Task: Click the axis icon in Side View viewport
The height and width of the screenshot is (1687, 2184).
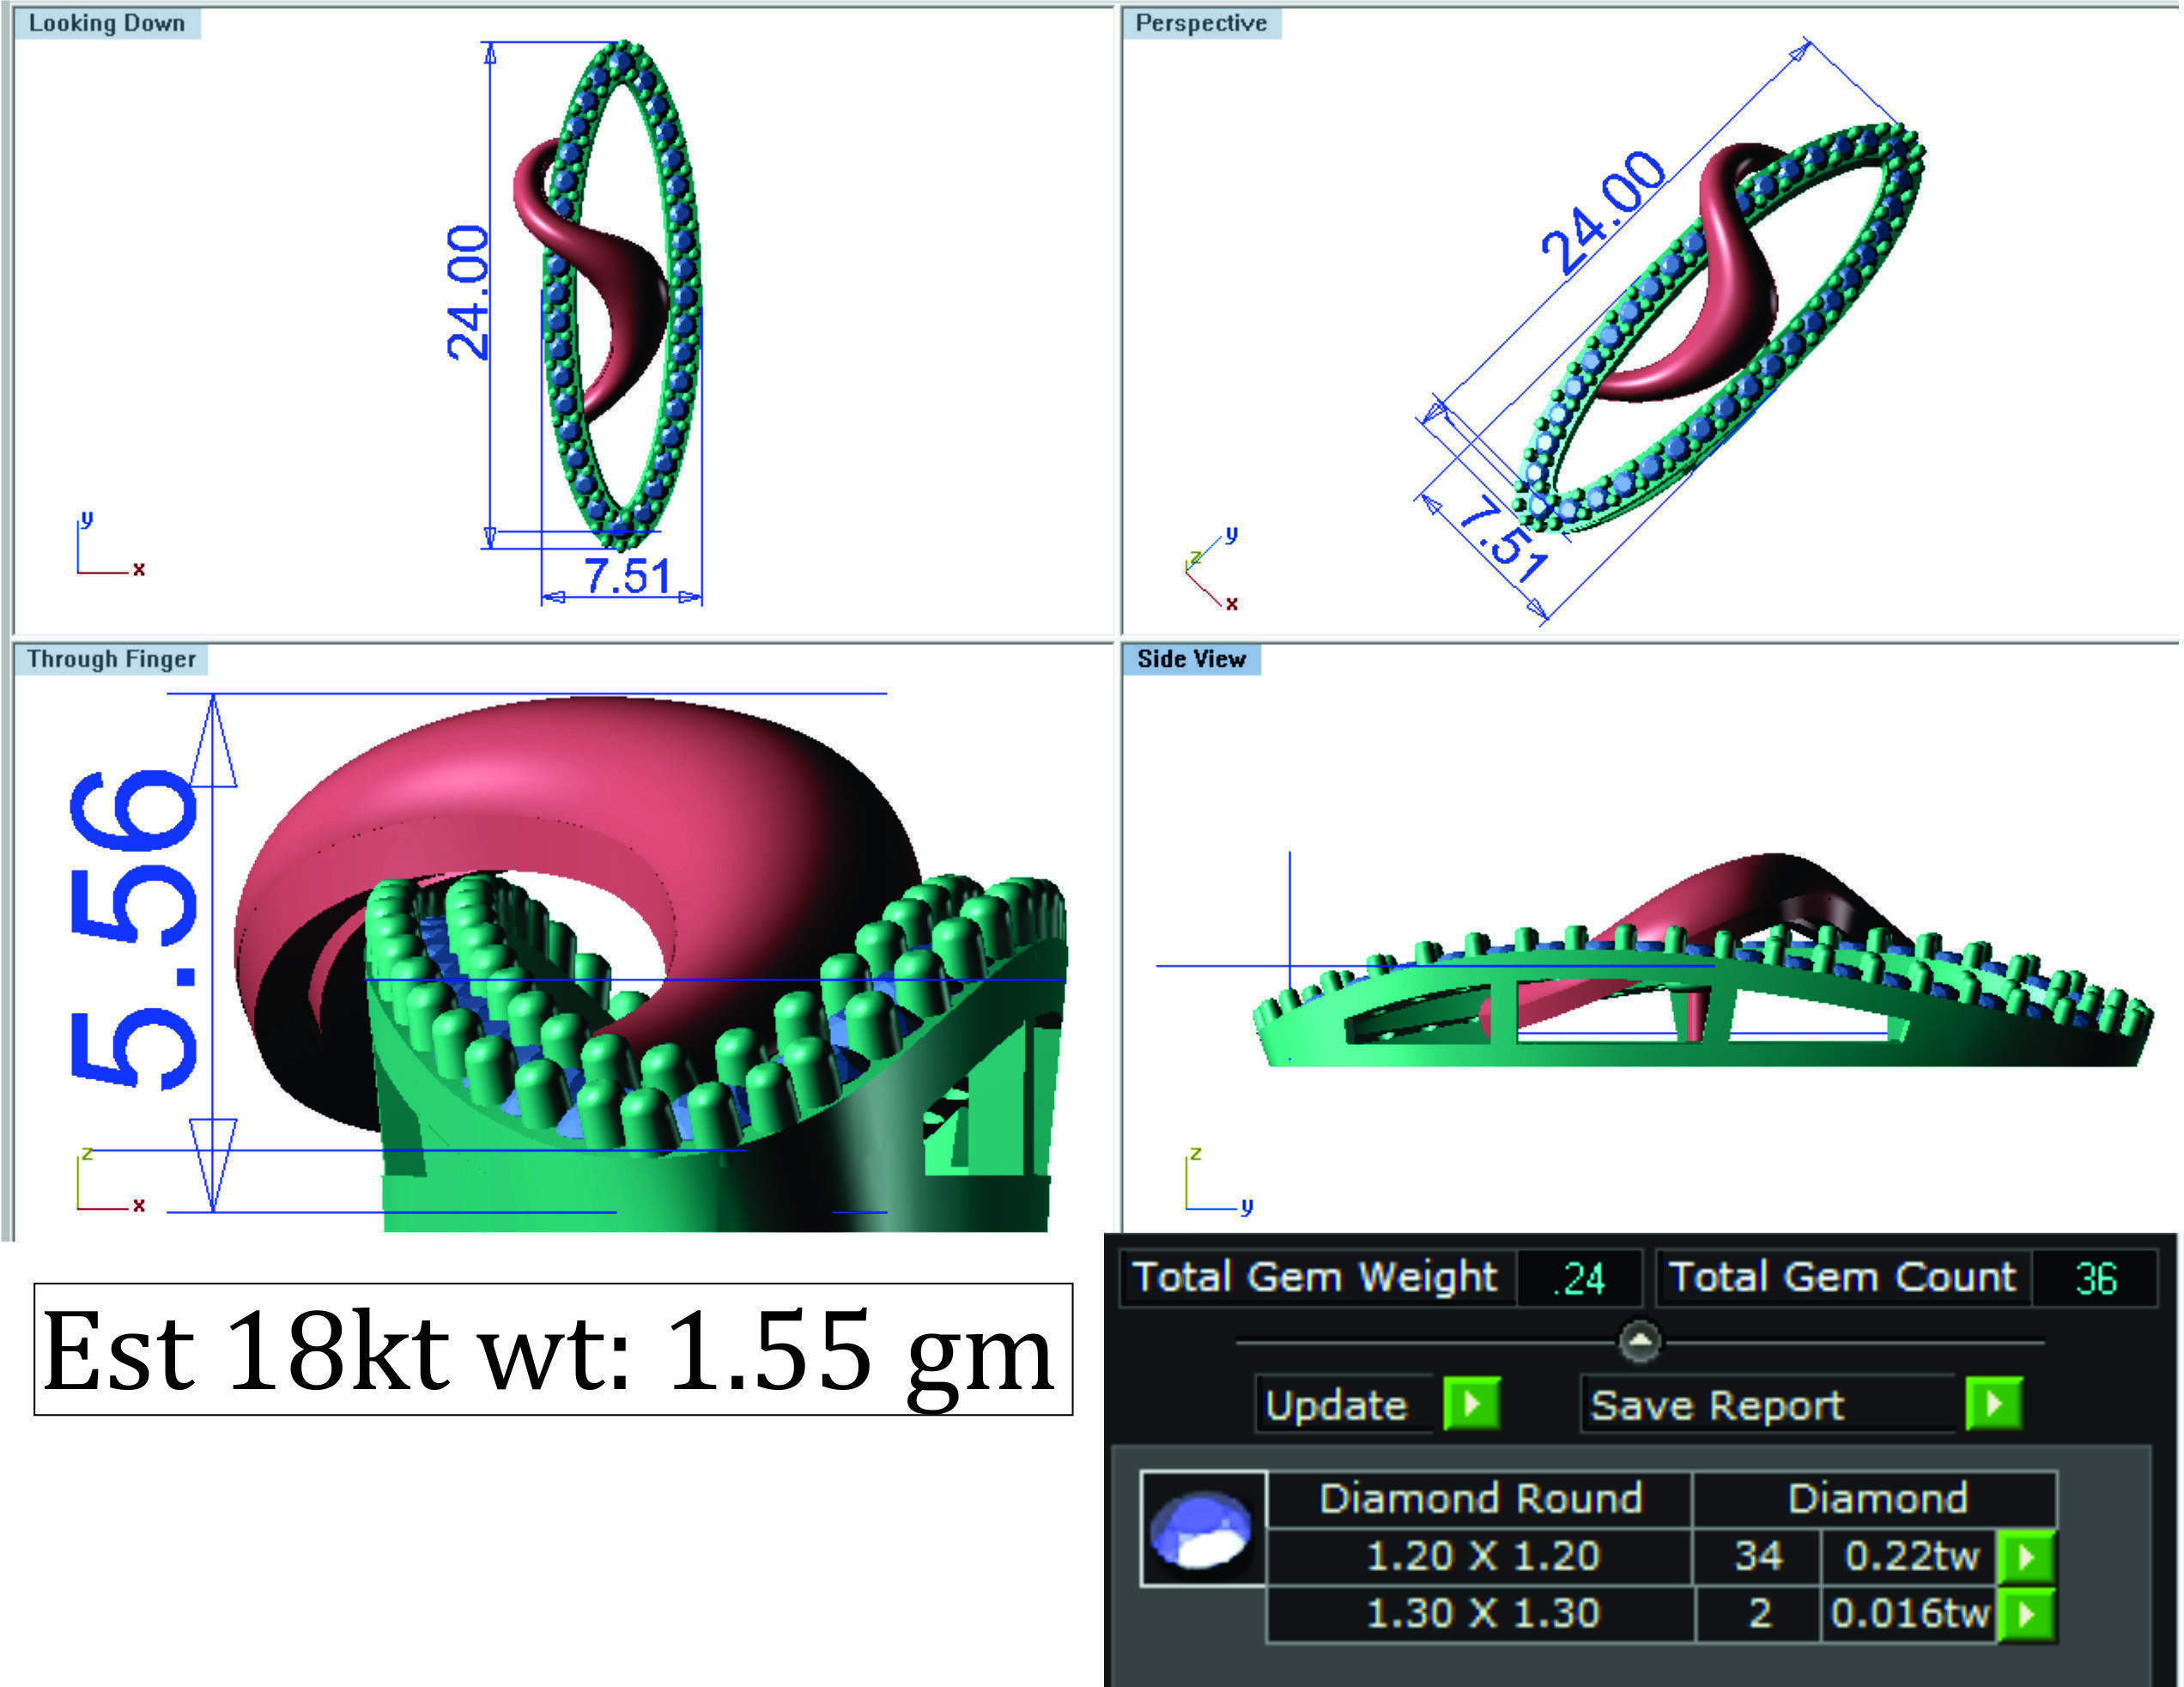Action: 1219,1182
